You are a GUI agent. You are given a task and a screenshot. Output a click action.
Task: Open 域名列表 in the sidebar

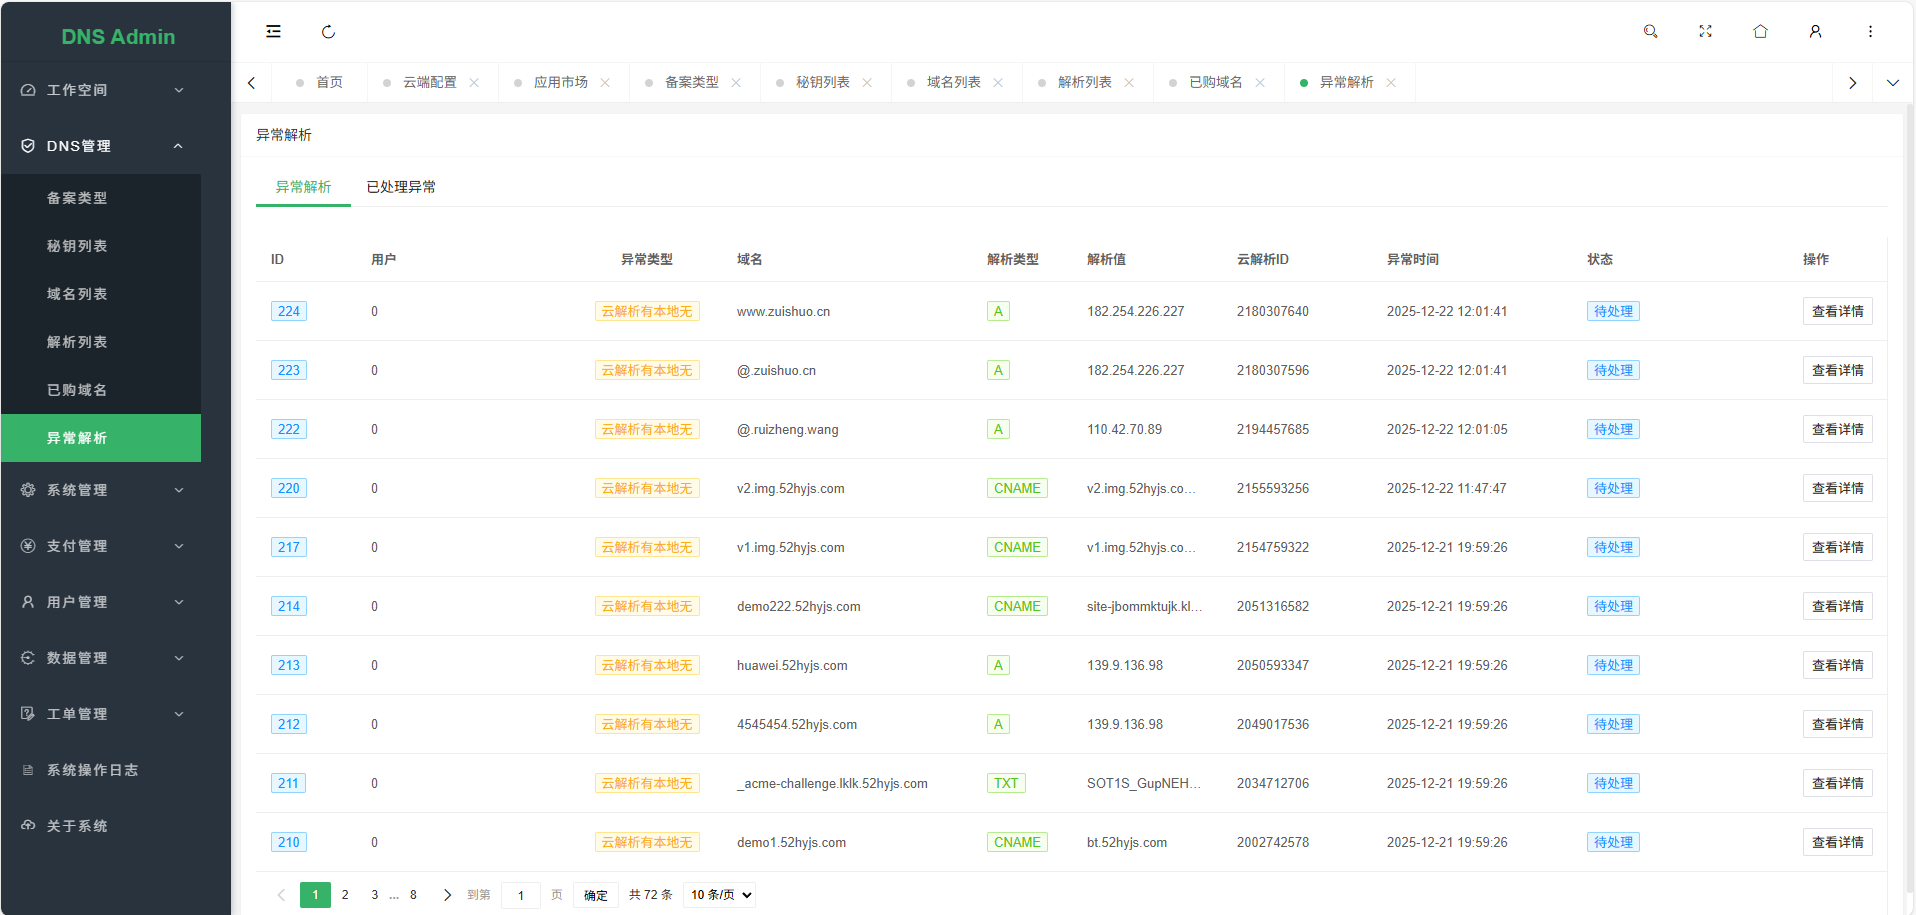[77, 294]
